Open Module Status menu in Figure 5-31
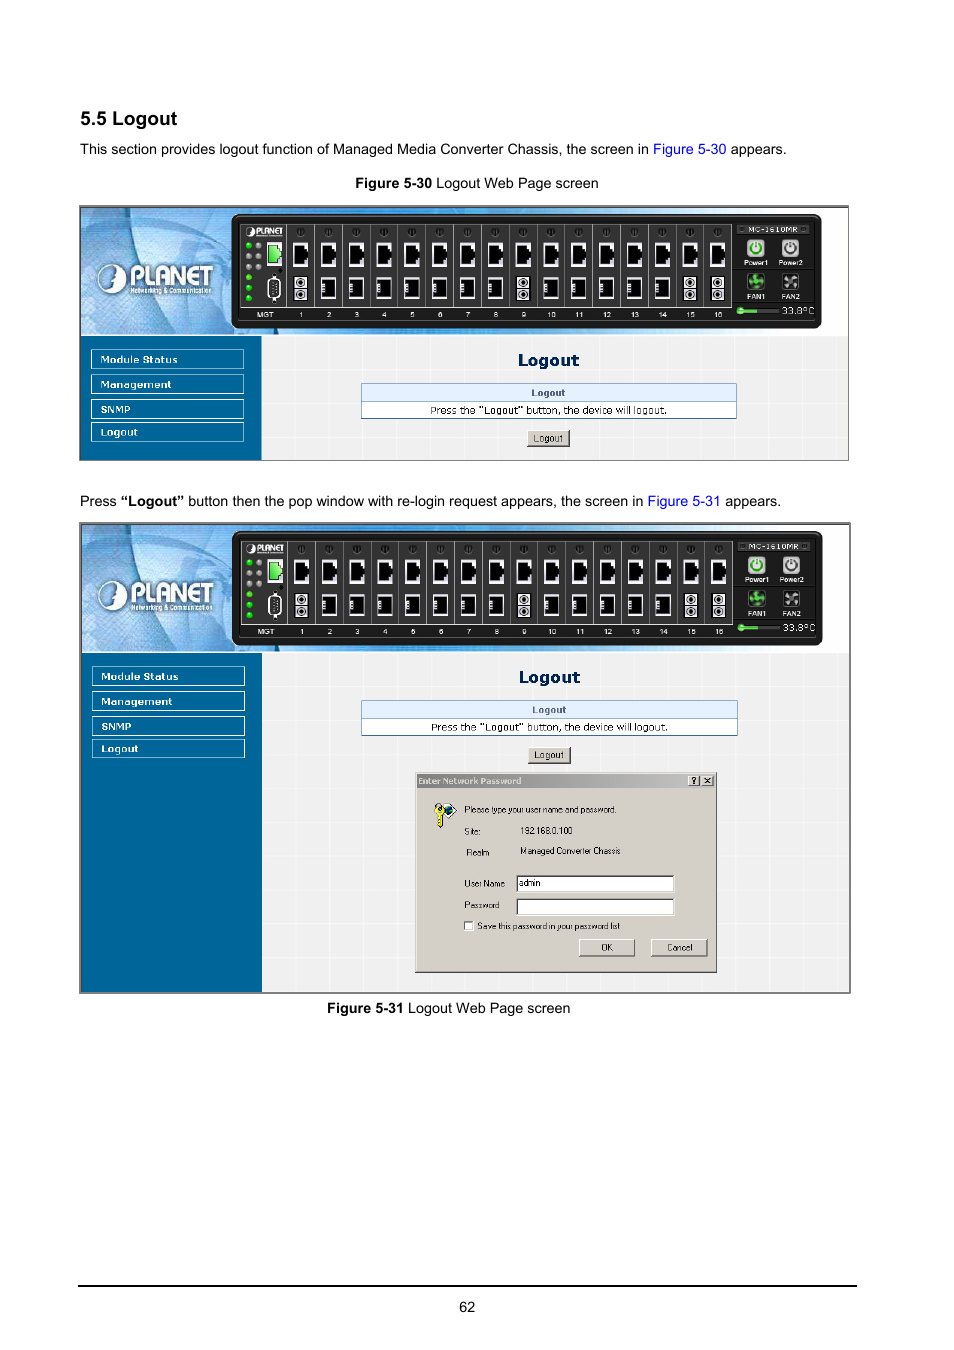The image size is (954, 1350). [x=168, y=676]
